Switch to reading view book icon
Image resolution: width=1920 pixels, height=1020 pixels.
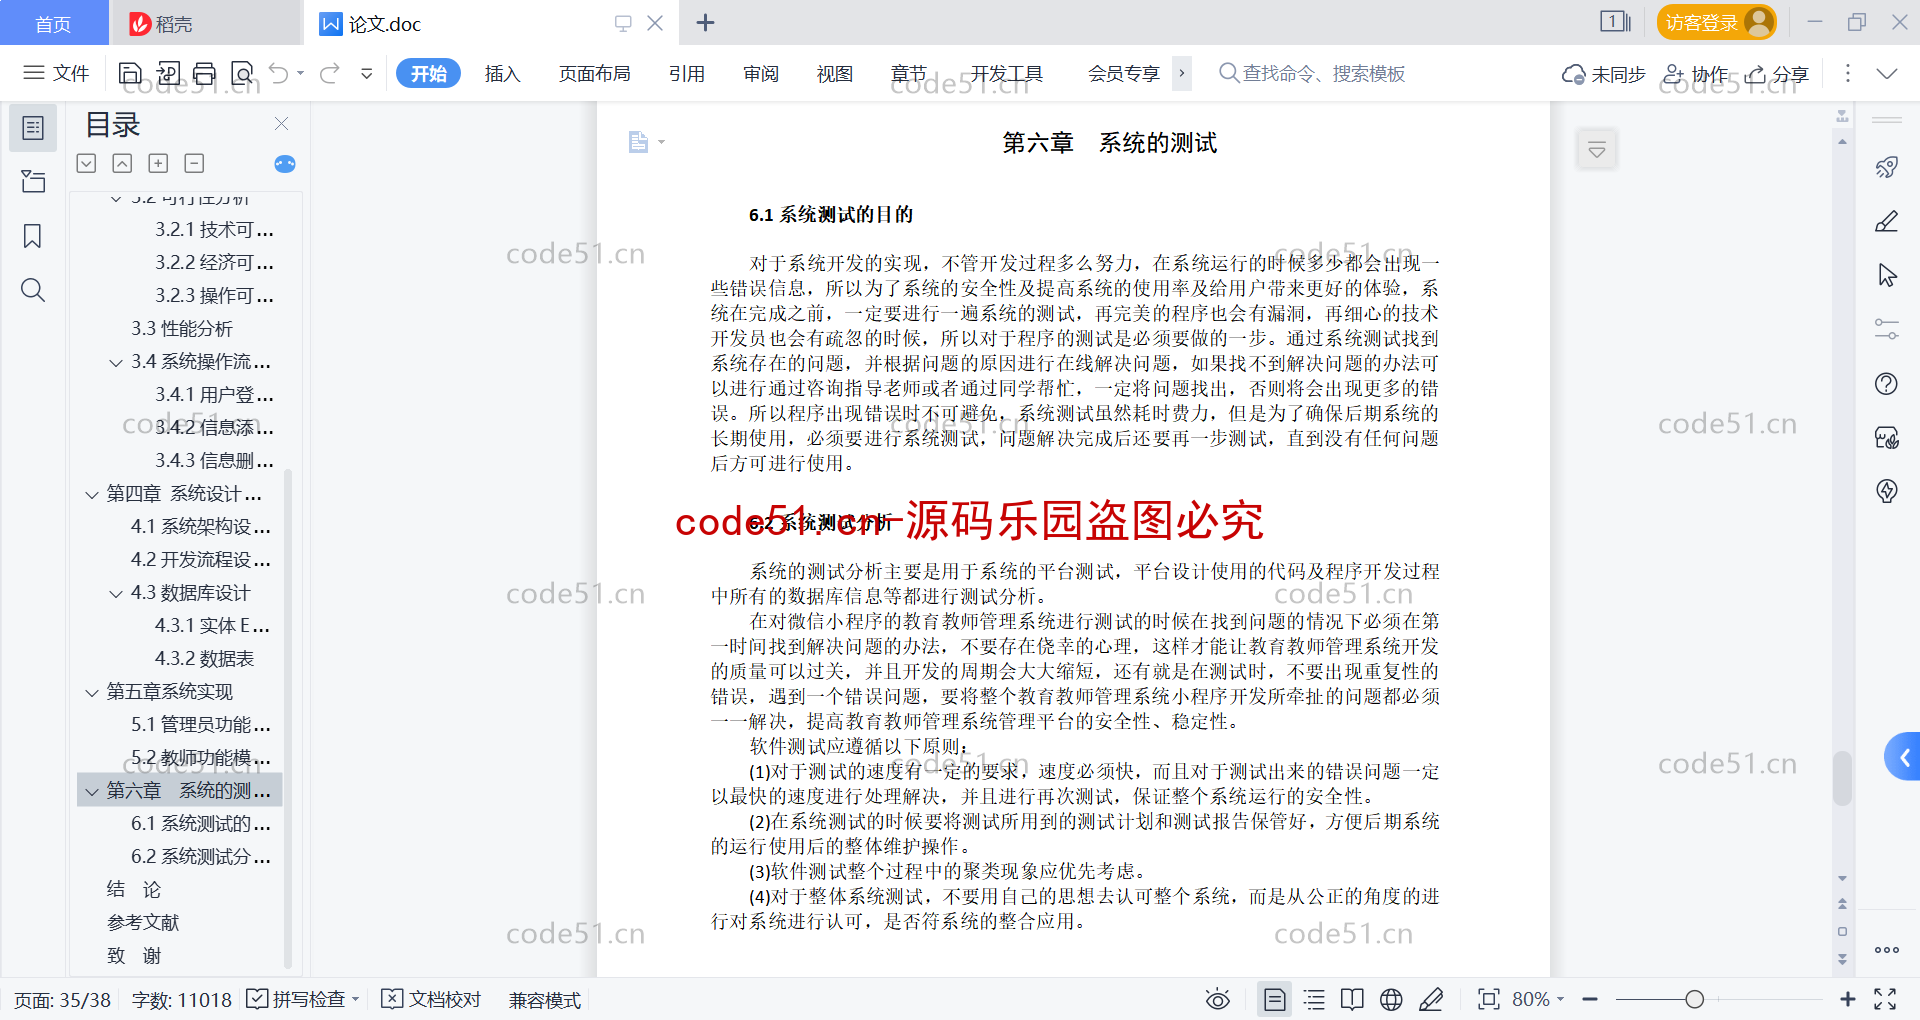click(1352, 999)
